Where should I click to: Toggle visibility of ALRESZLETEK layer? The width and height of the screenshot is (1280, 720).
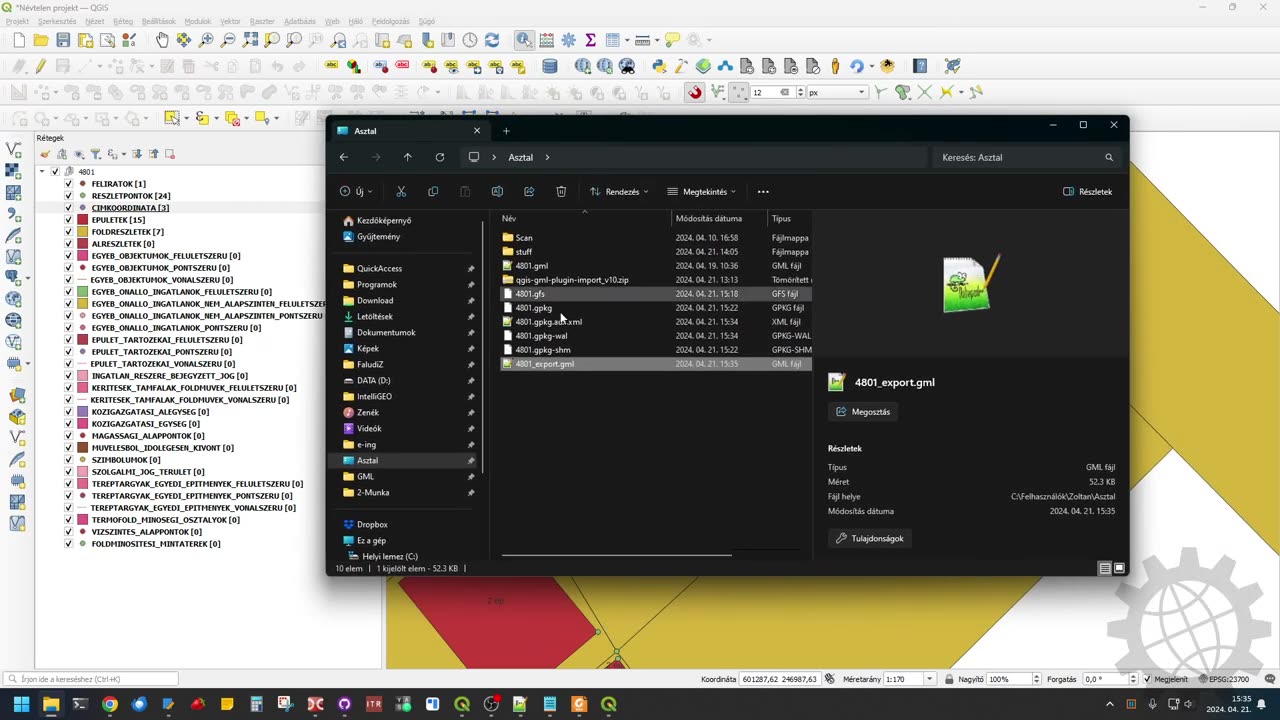click(x=68, y=244)
